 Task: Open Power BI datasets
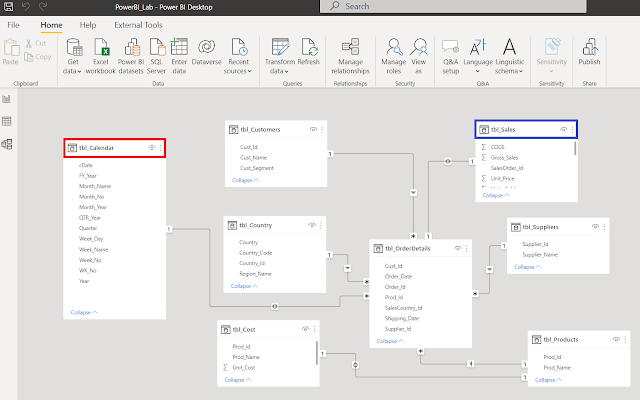tap(131, 56)
